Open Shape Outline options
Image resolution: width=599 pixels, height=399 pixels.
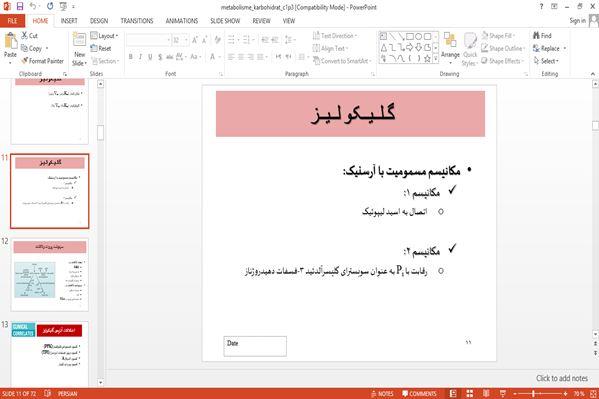tap(503, 49)
